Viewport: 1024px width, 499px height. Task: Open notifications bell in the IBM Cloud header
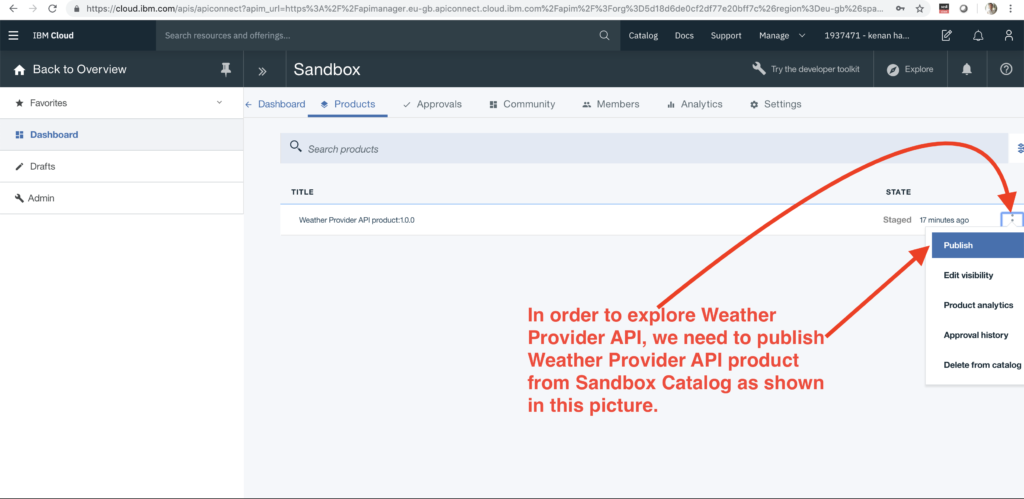point(978,35)
